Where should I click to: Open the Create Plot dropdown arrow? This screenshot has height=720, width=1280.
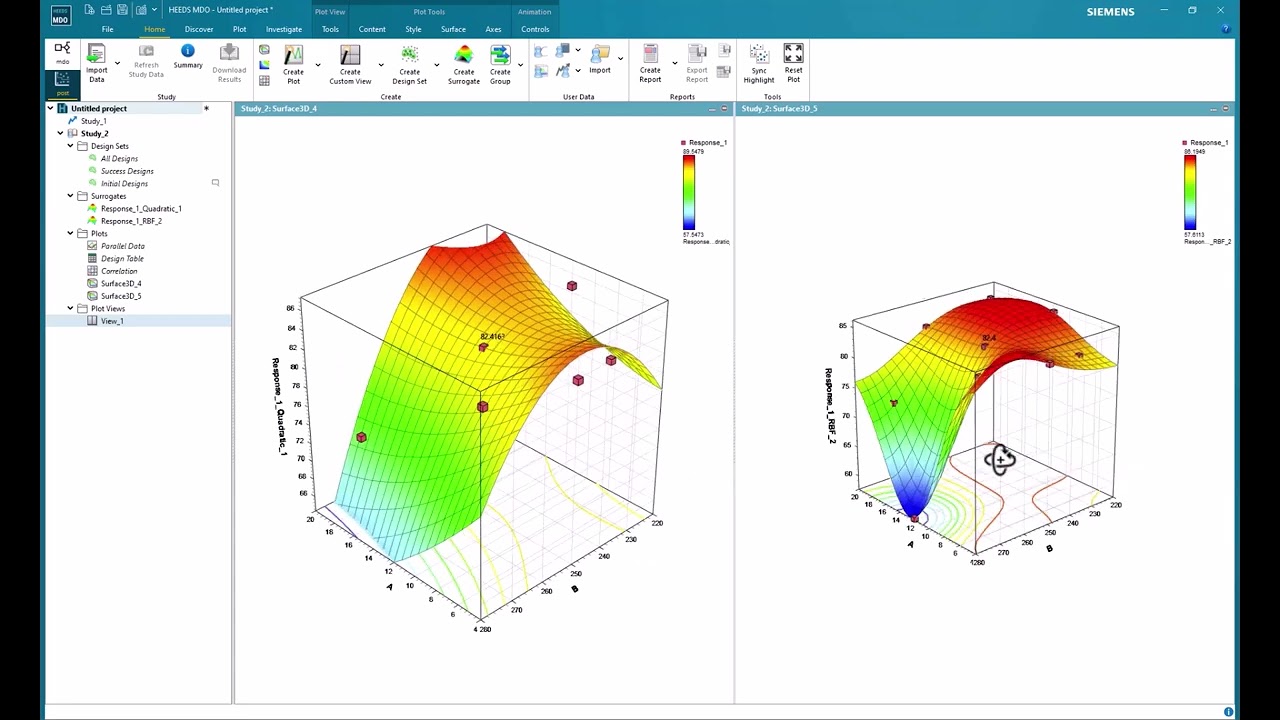pyautogui.click(x=318, y=66)
